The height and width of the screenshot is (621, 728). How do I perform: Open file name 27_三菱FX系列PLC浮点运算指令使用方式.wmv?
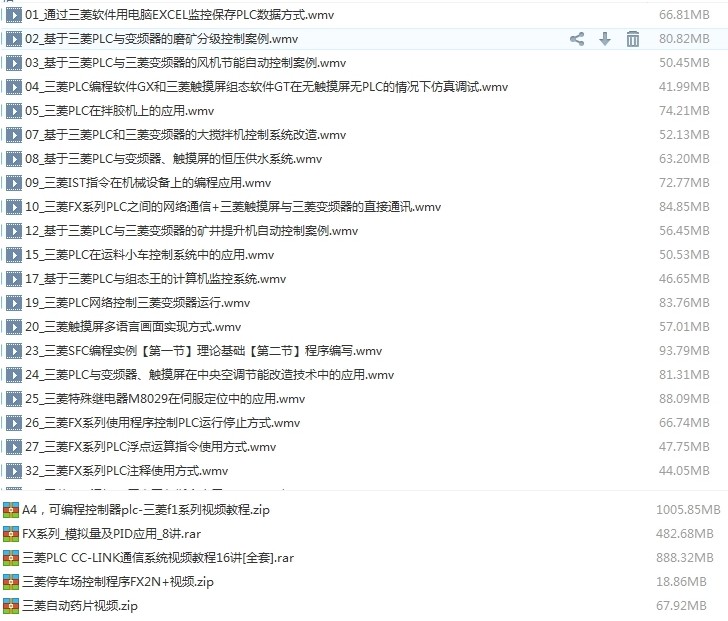(x=150, y=447)
